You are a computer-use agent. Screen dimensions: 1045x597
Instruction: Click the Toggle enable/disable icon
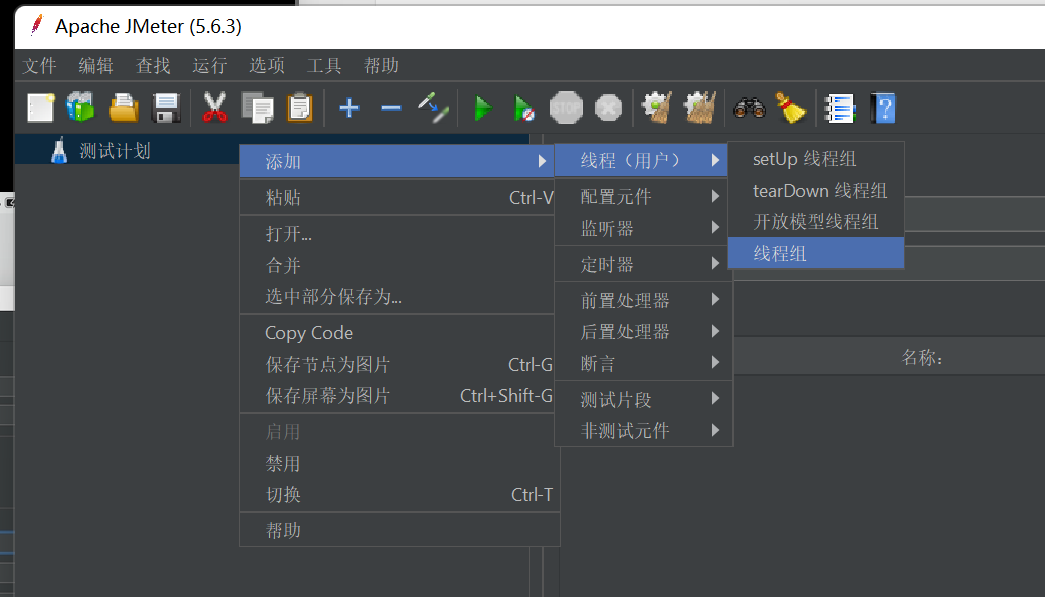click(x=433, y=107)
